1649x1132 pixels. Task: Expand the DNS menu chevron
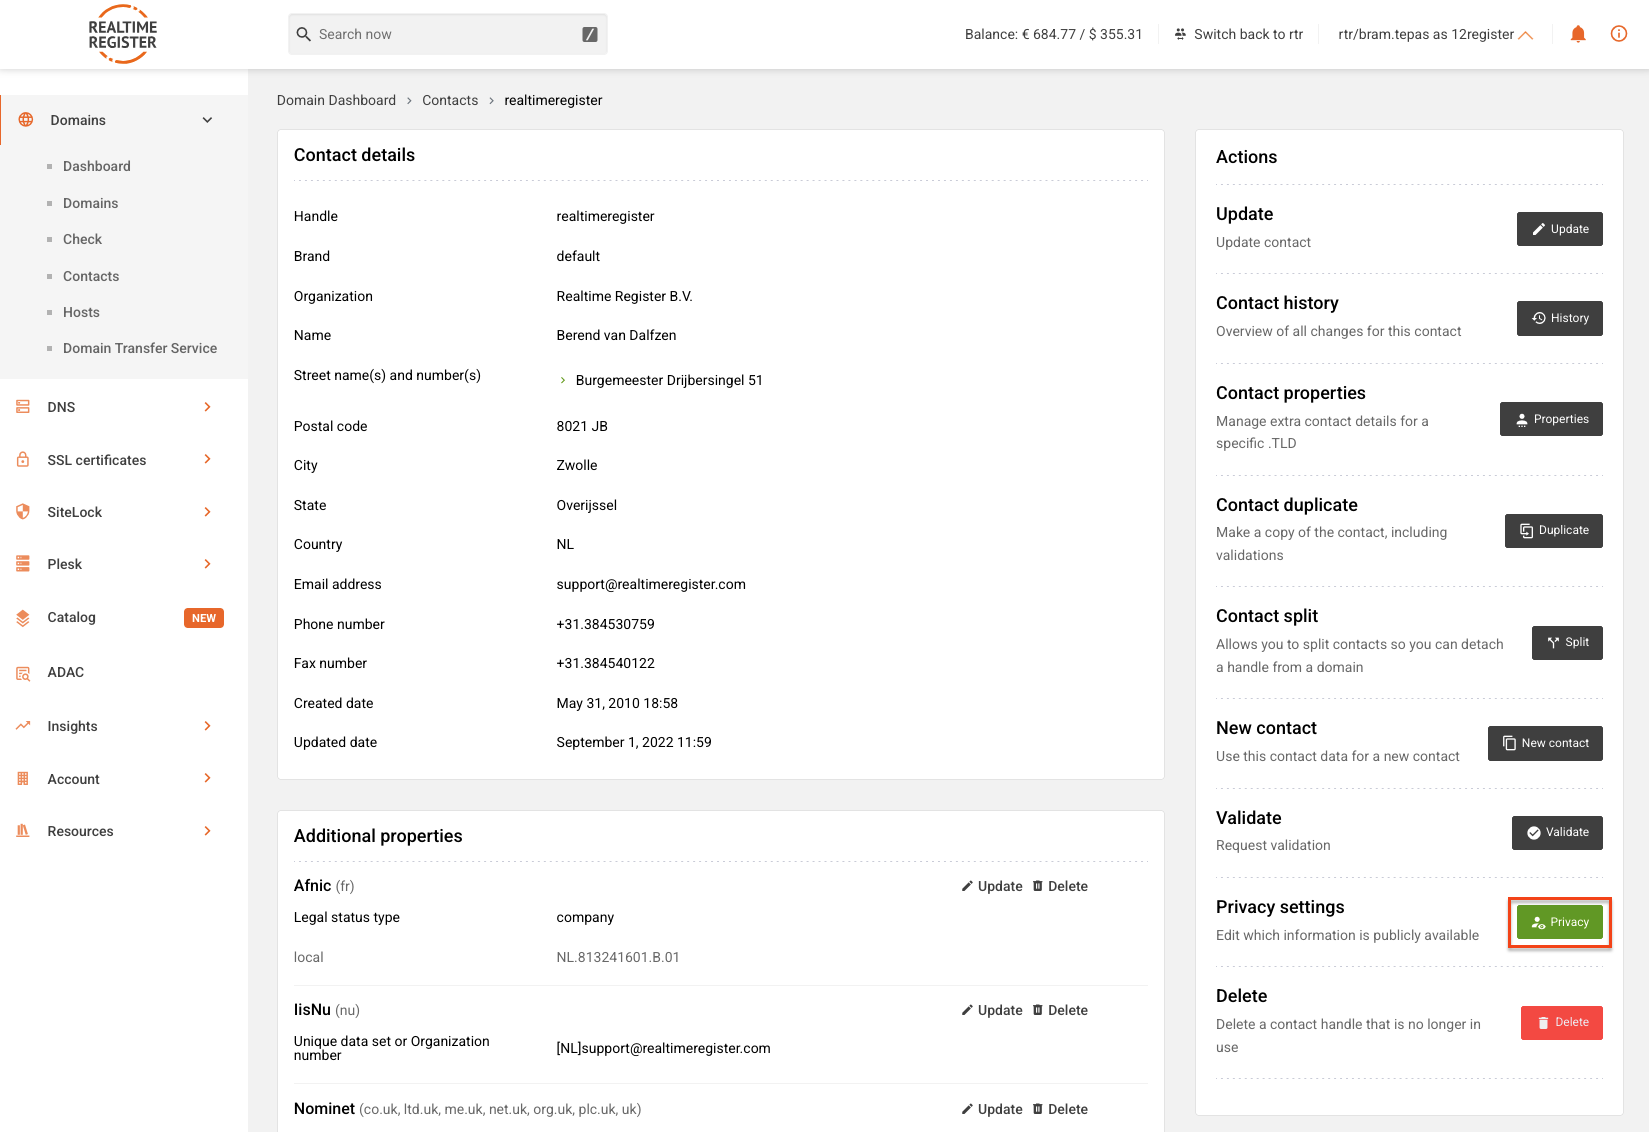tap(208, 407)
